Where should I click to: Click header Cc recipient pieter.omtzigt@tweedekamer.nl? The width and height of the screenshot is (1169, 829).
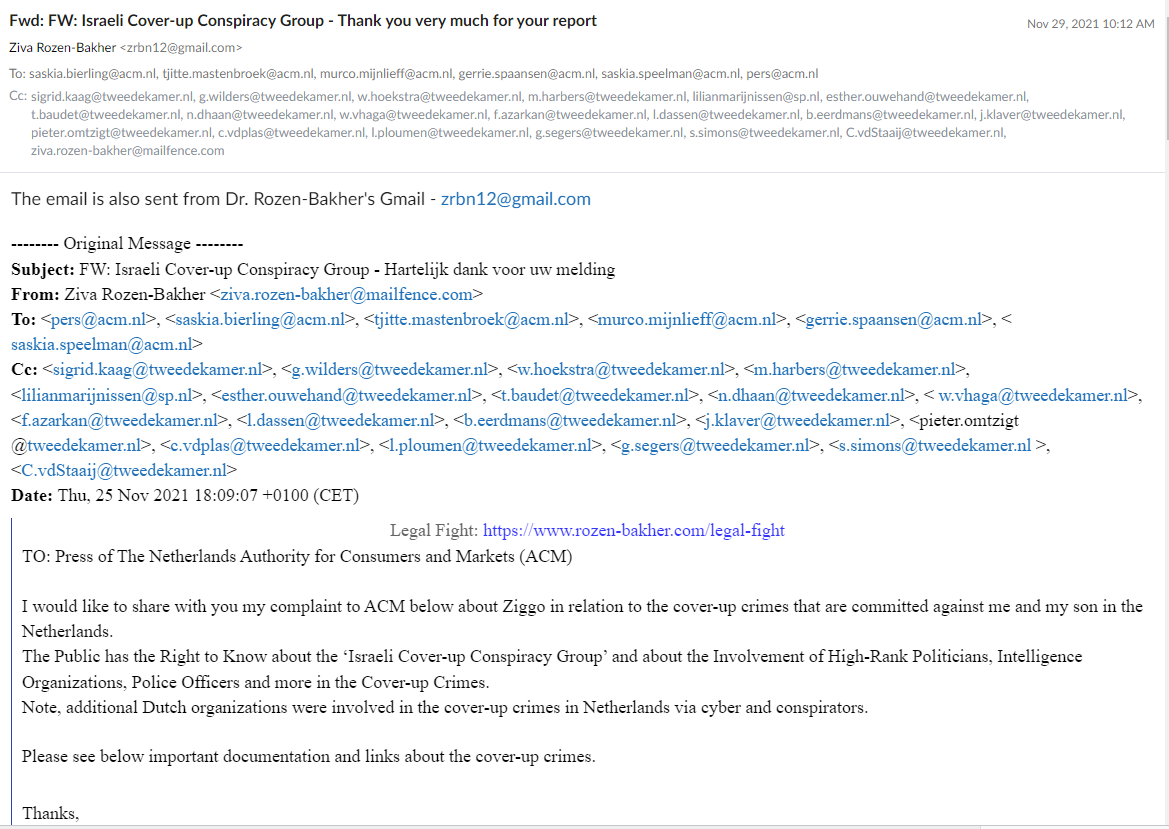coord(122,133)
